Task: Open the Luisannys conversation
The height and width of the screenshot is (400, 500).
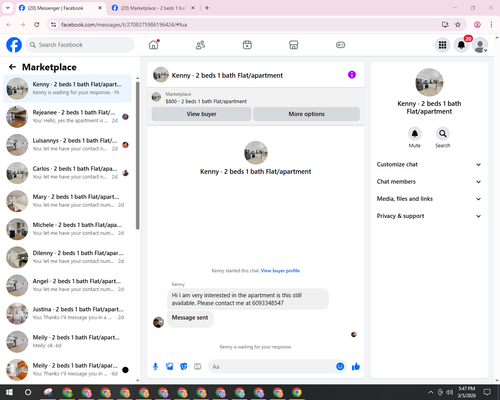Action: click(67, 145)
